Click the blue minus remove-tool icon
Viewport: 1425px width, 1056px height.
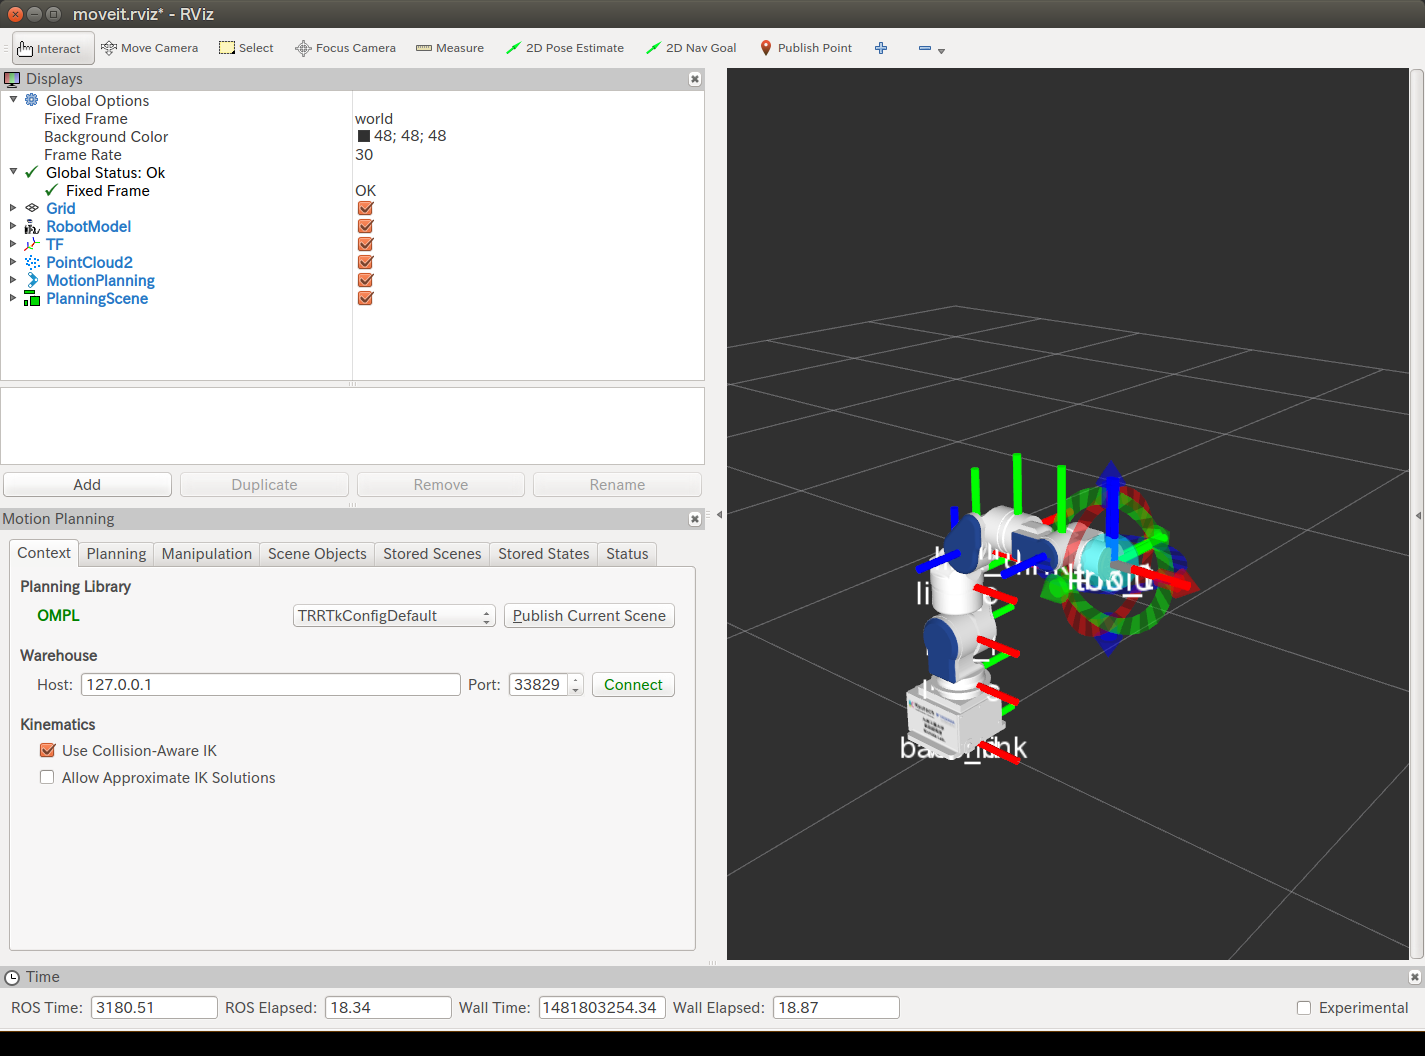point(925,48)
